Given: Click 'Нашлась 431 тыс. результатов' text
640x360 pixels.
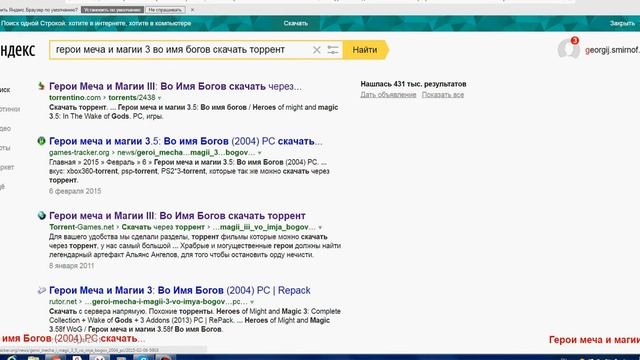Looking at the screenshot, I should (413, 84).
